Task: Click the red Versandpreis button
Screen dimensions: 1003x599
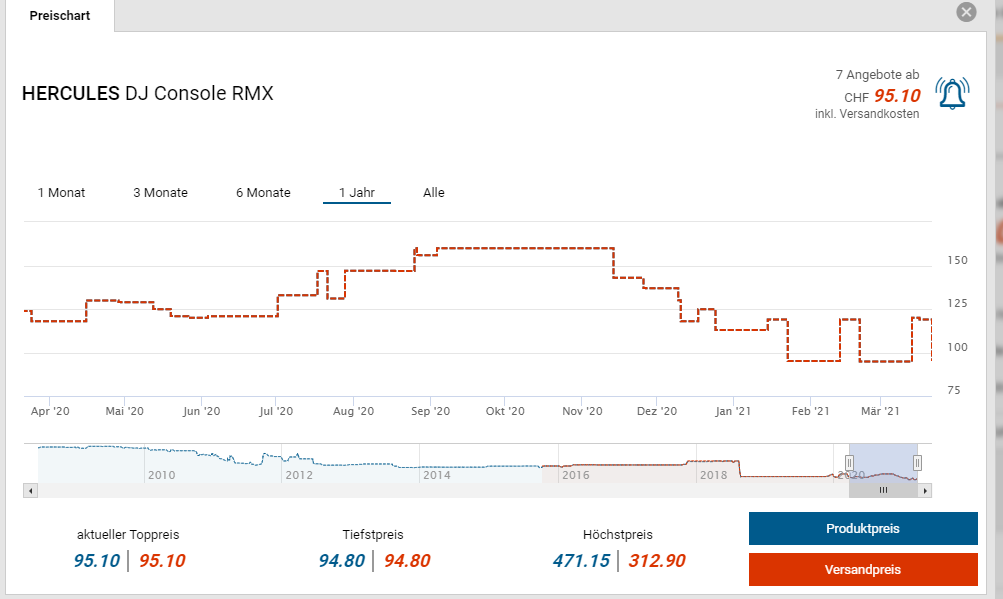Action: (x=862, y=569)
